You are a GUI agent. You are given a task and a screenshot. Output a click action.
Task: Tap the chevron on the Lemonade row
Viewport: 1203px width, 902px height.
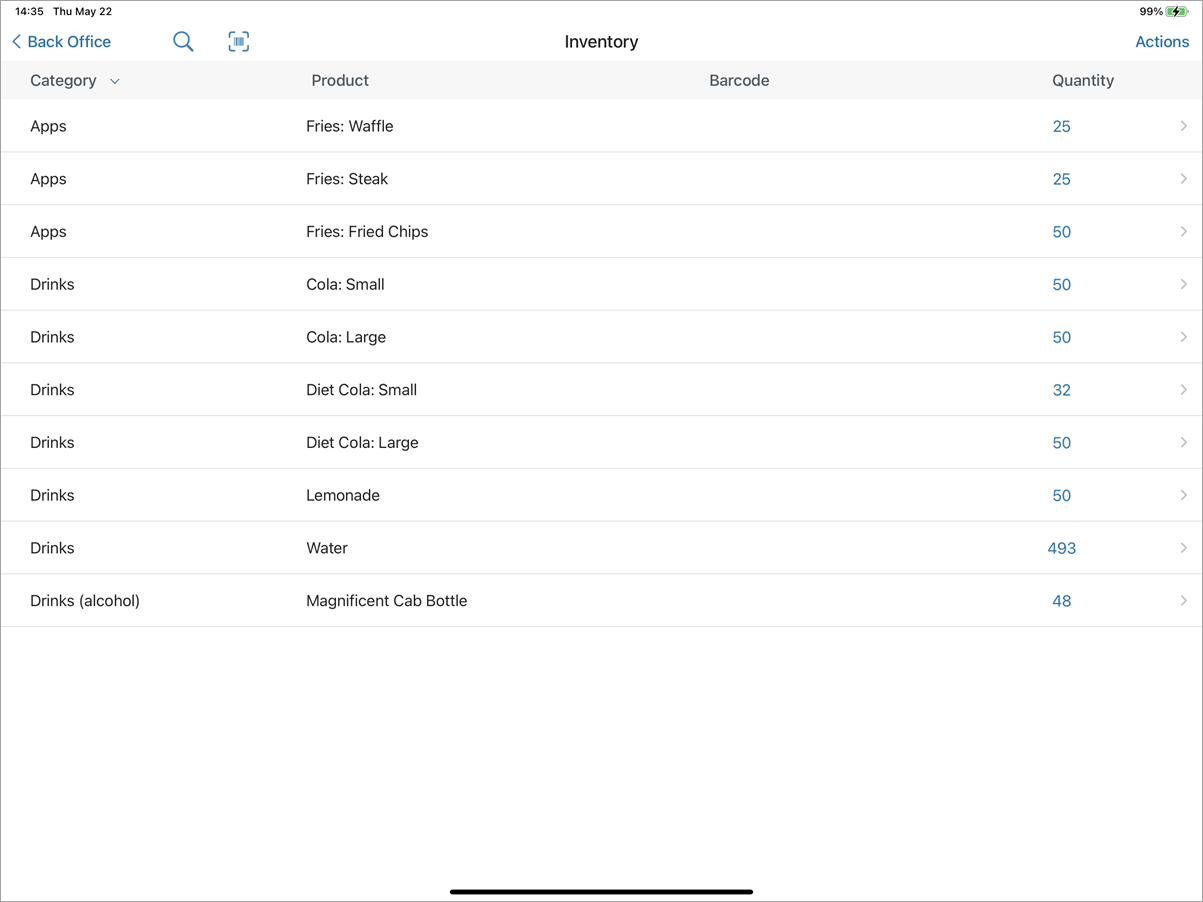pos(1184,495)
